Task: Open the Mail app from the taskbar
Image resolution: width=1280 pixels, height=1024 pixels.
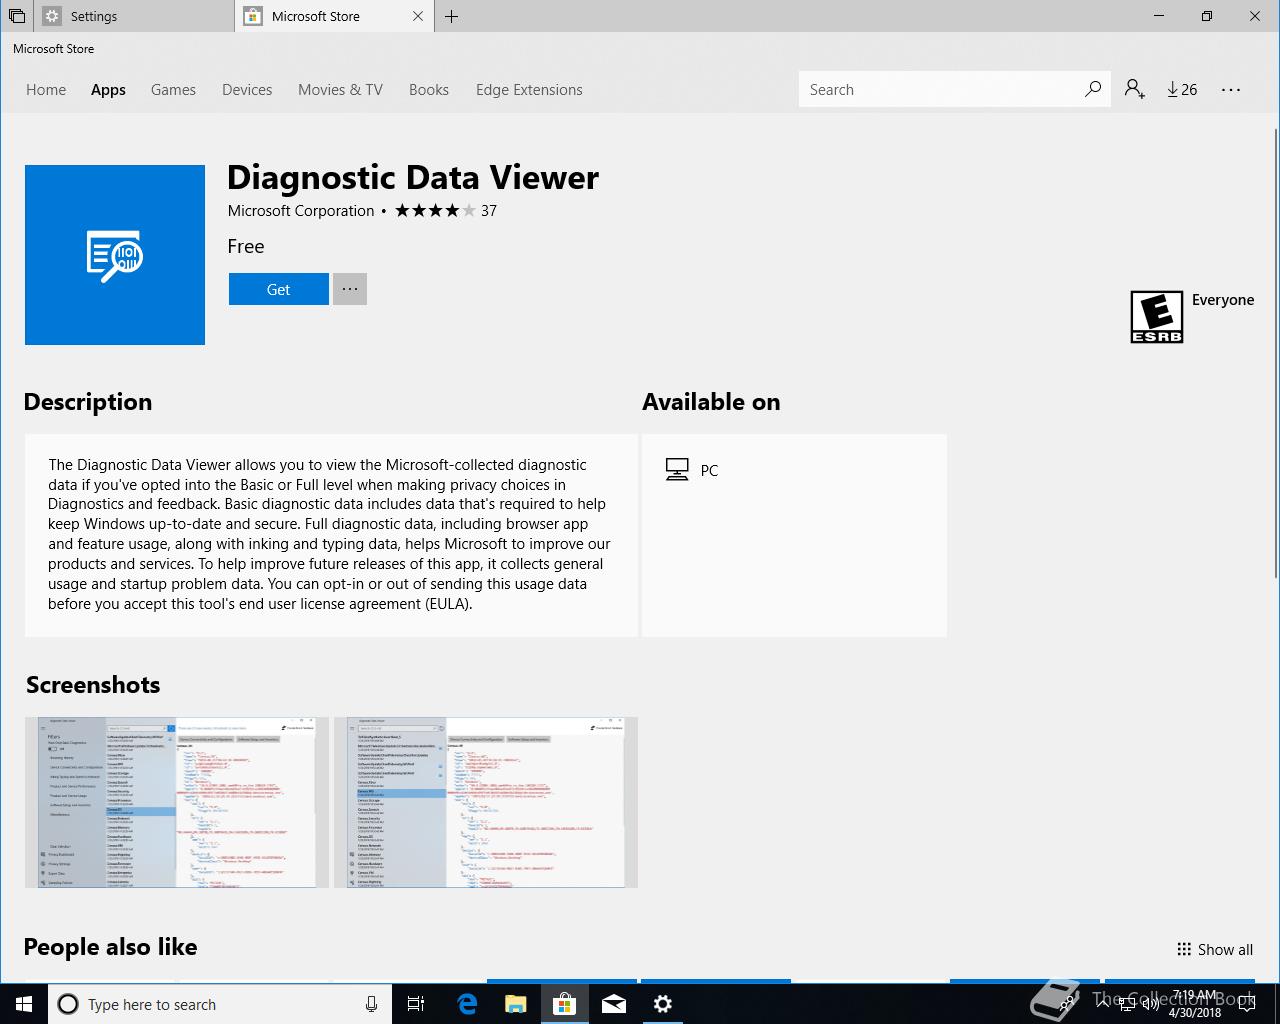Action: [x=614, y=1004]
